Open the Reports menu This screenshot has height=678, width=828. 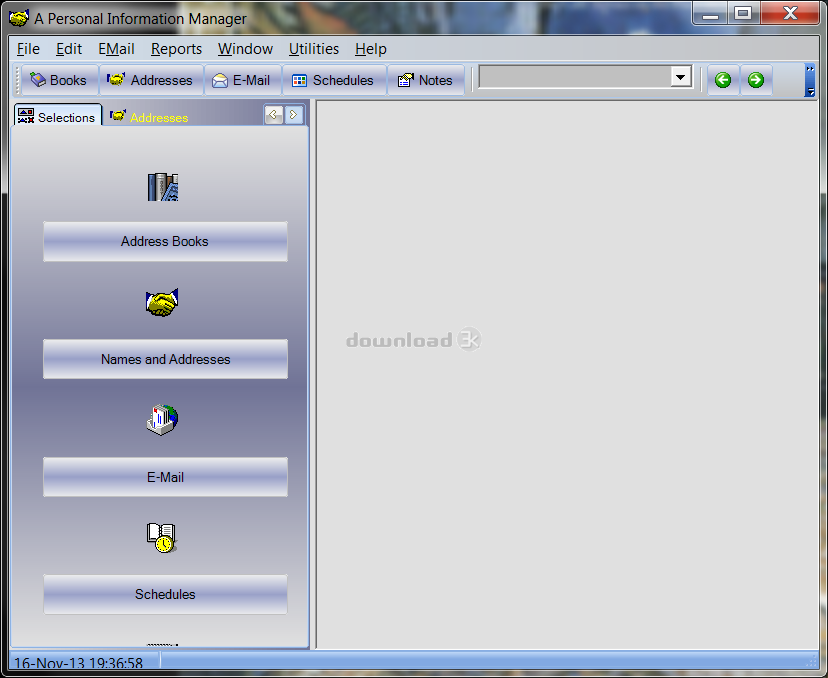coord(176,49)
